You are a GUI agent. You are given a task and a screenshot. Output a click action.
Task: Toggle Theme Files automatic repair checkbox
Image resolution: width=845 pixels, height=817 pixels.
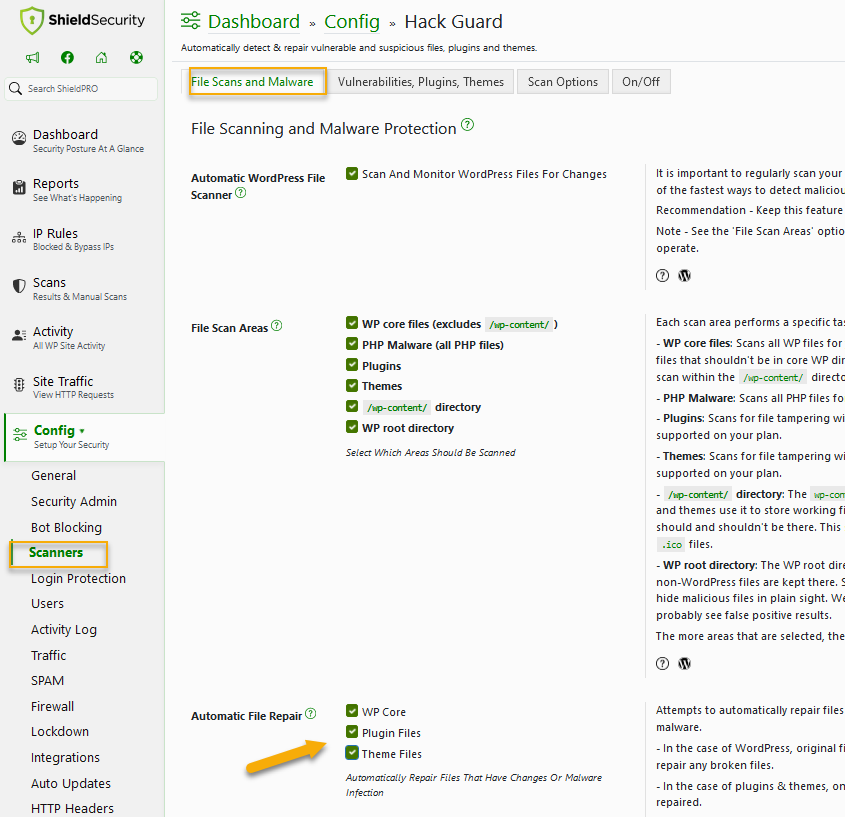pos(352,753)
